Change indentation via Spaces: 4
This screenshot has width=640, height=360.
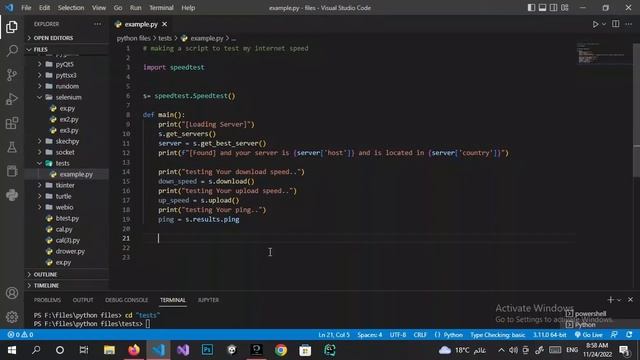point(370,335)
